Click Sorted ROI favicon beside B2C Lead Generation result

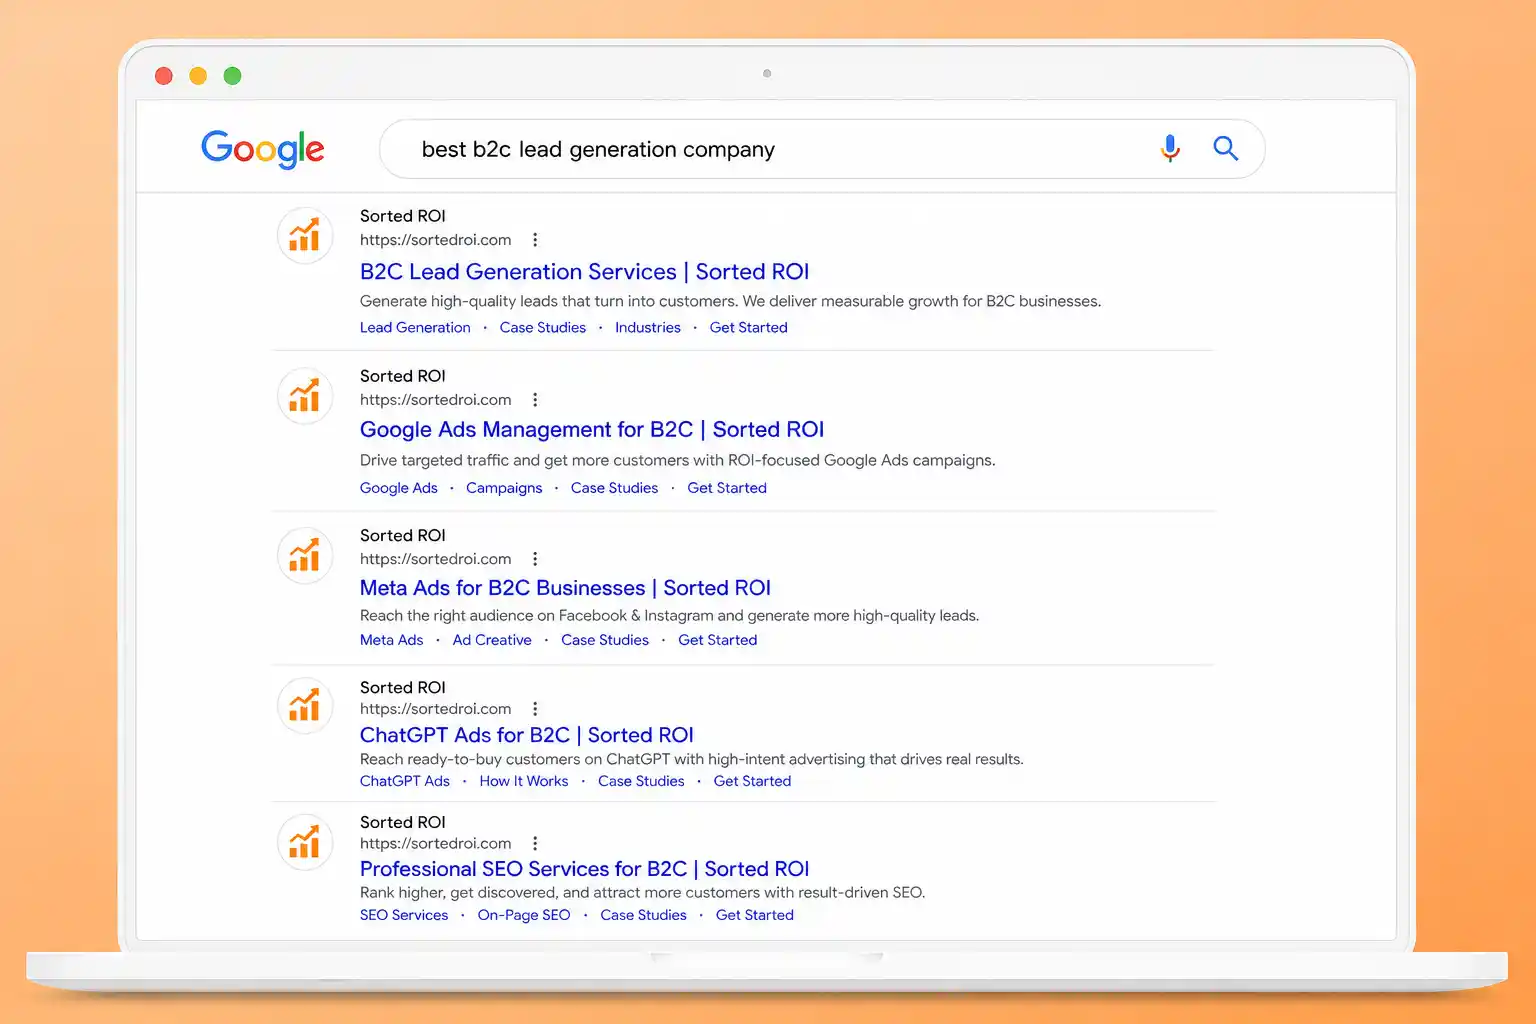pos(305,236)
